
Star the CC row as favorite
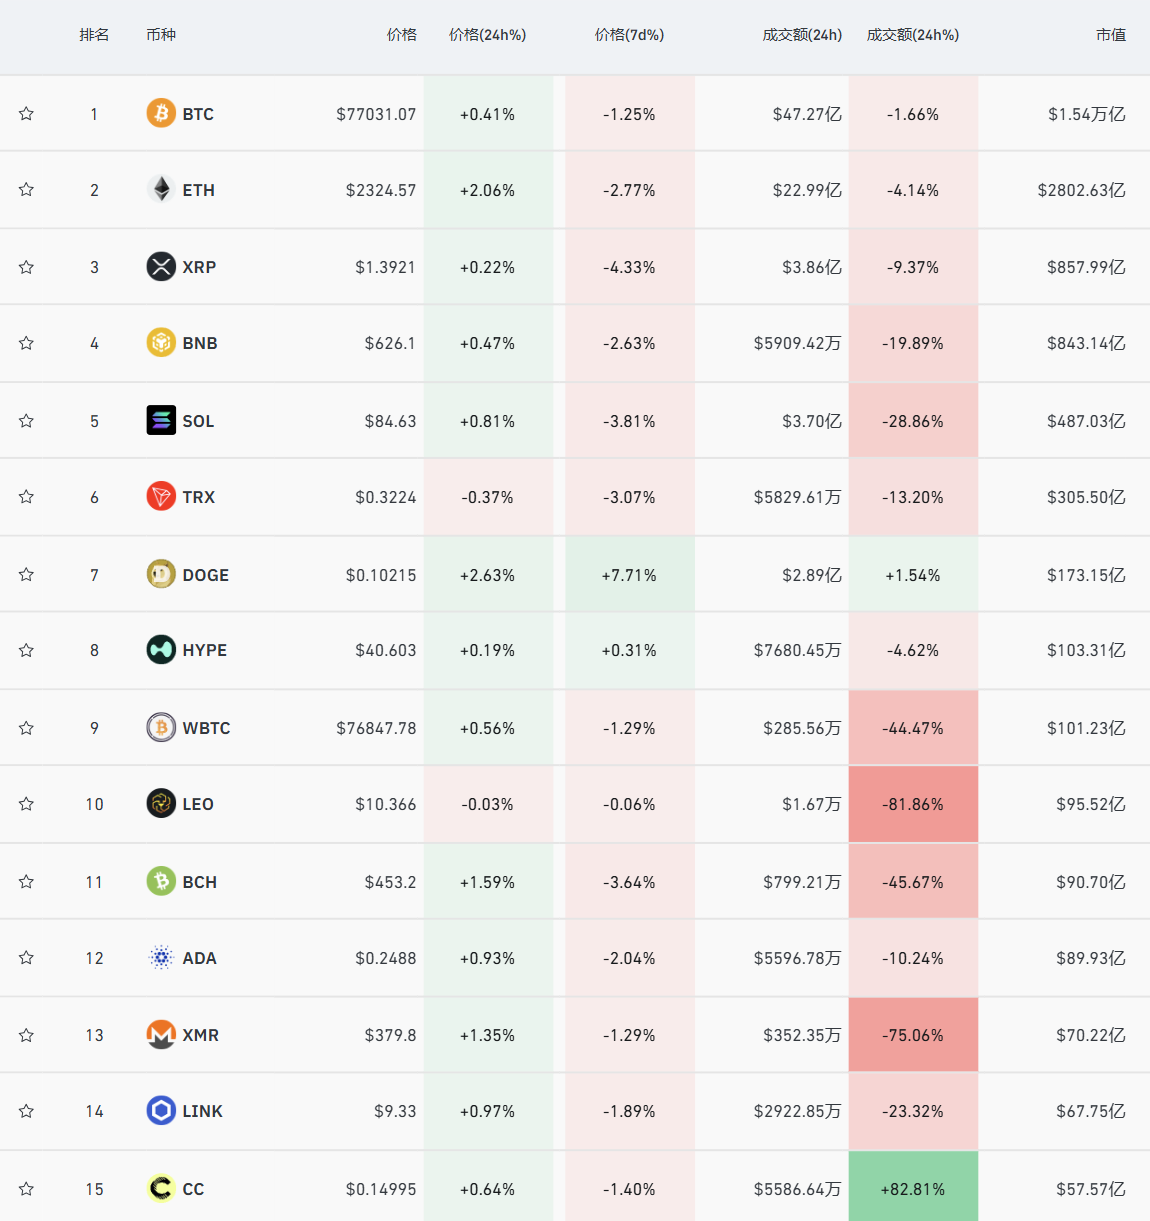tap(27, 1189)
